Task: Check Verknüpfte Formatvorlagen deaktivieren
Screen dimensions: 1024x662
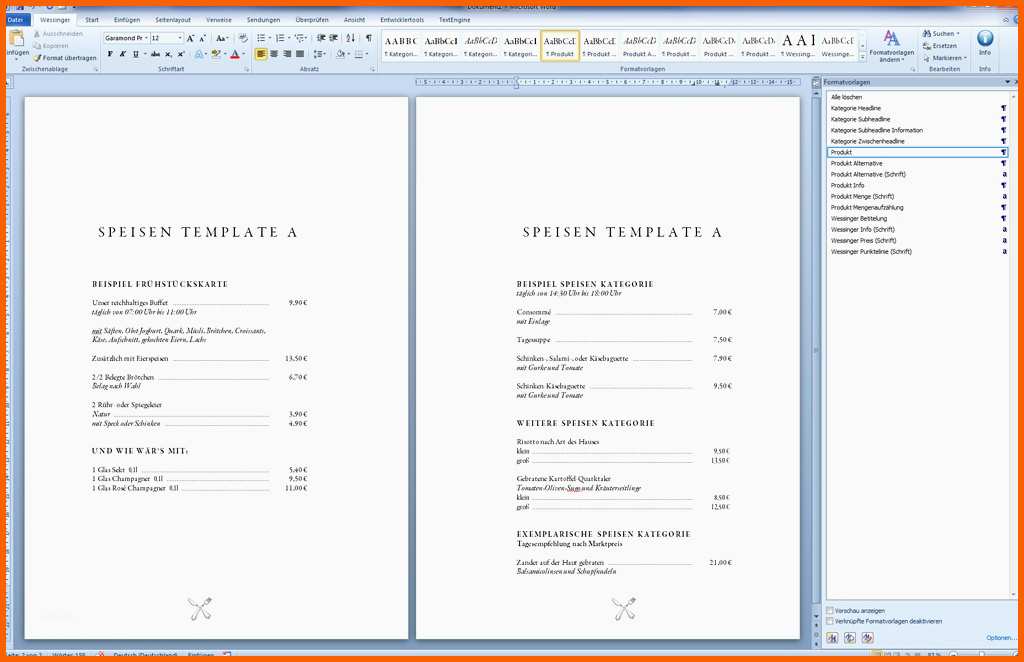Action: click(830, 621)
